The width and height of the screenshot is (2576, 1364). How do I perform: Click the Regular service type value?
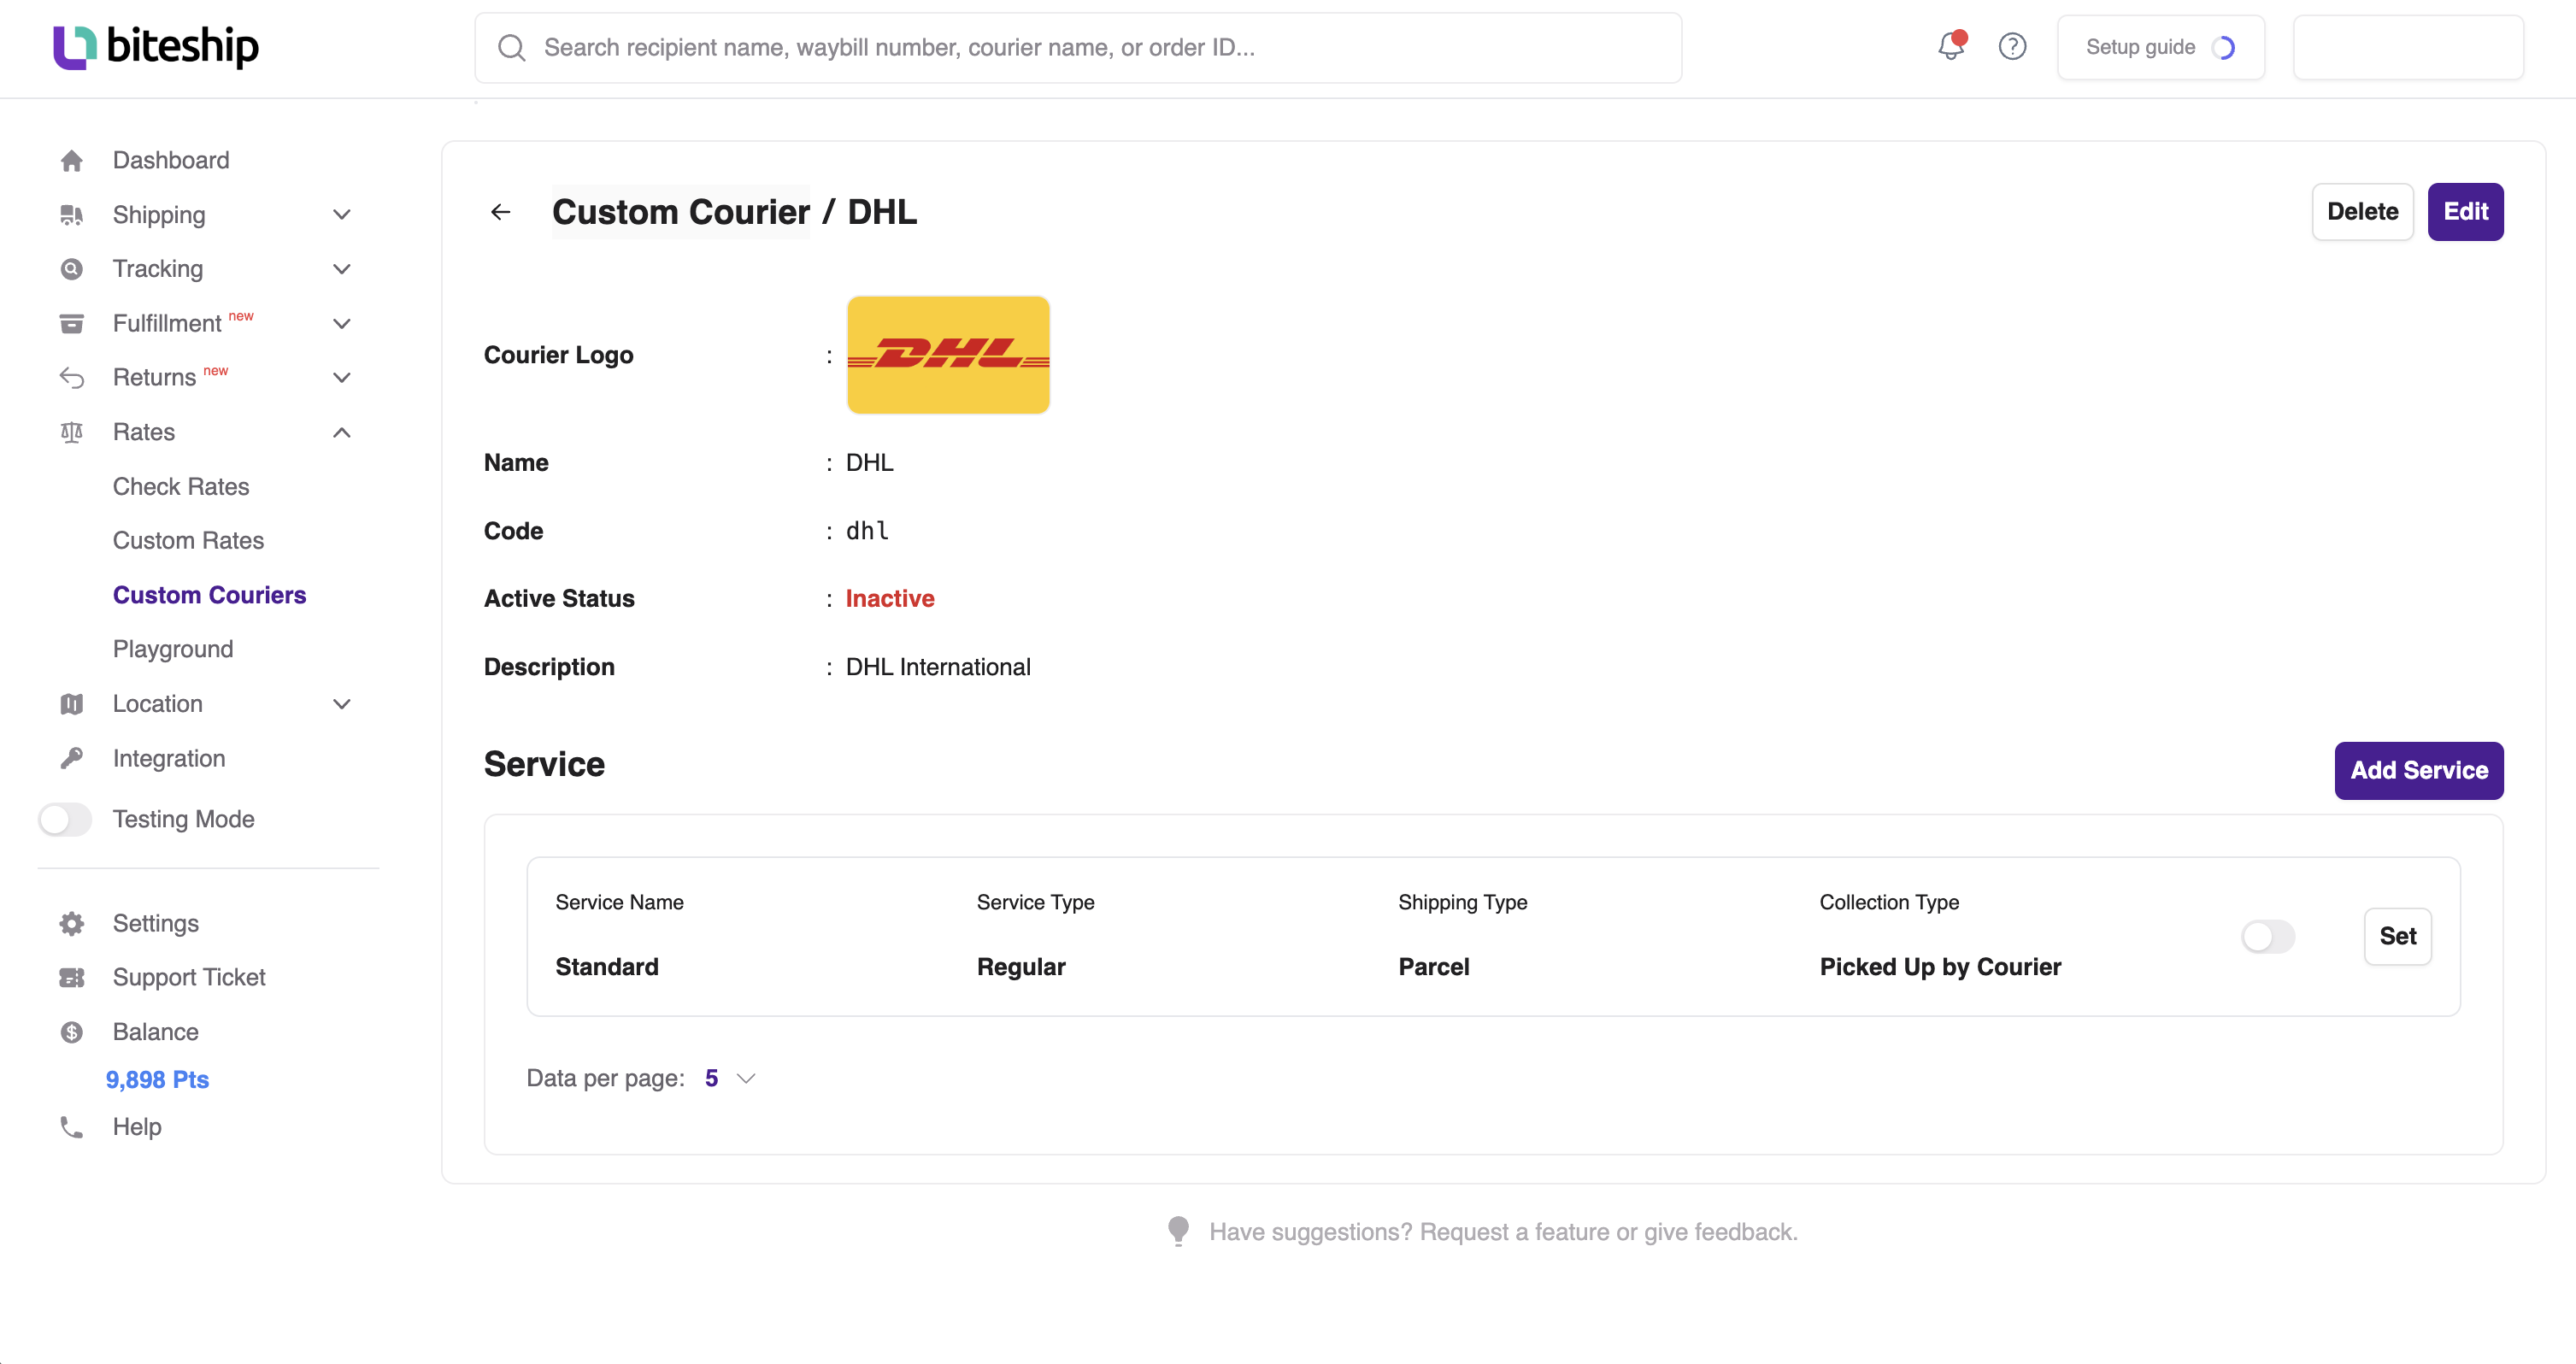[x=1021, y=967]
